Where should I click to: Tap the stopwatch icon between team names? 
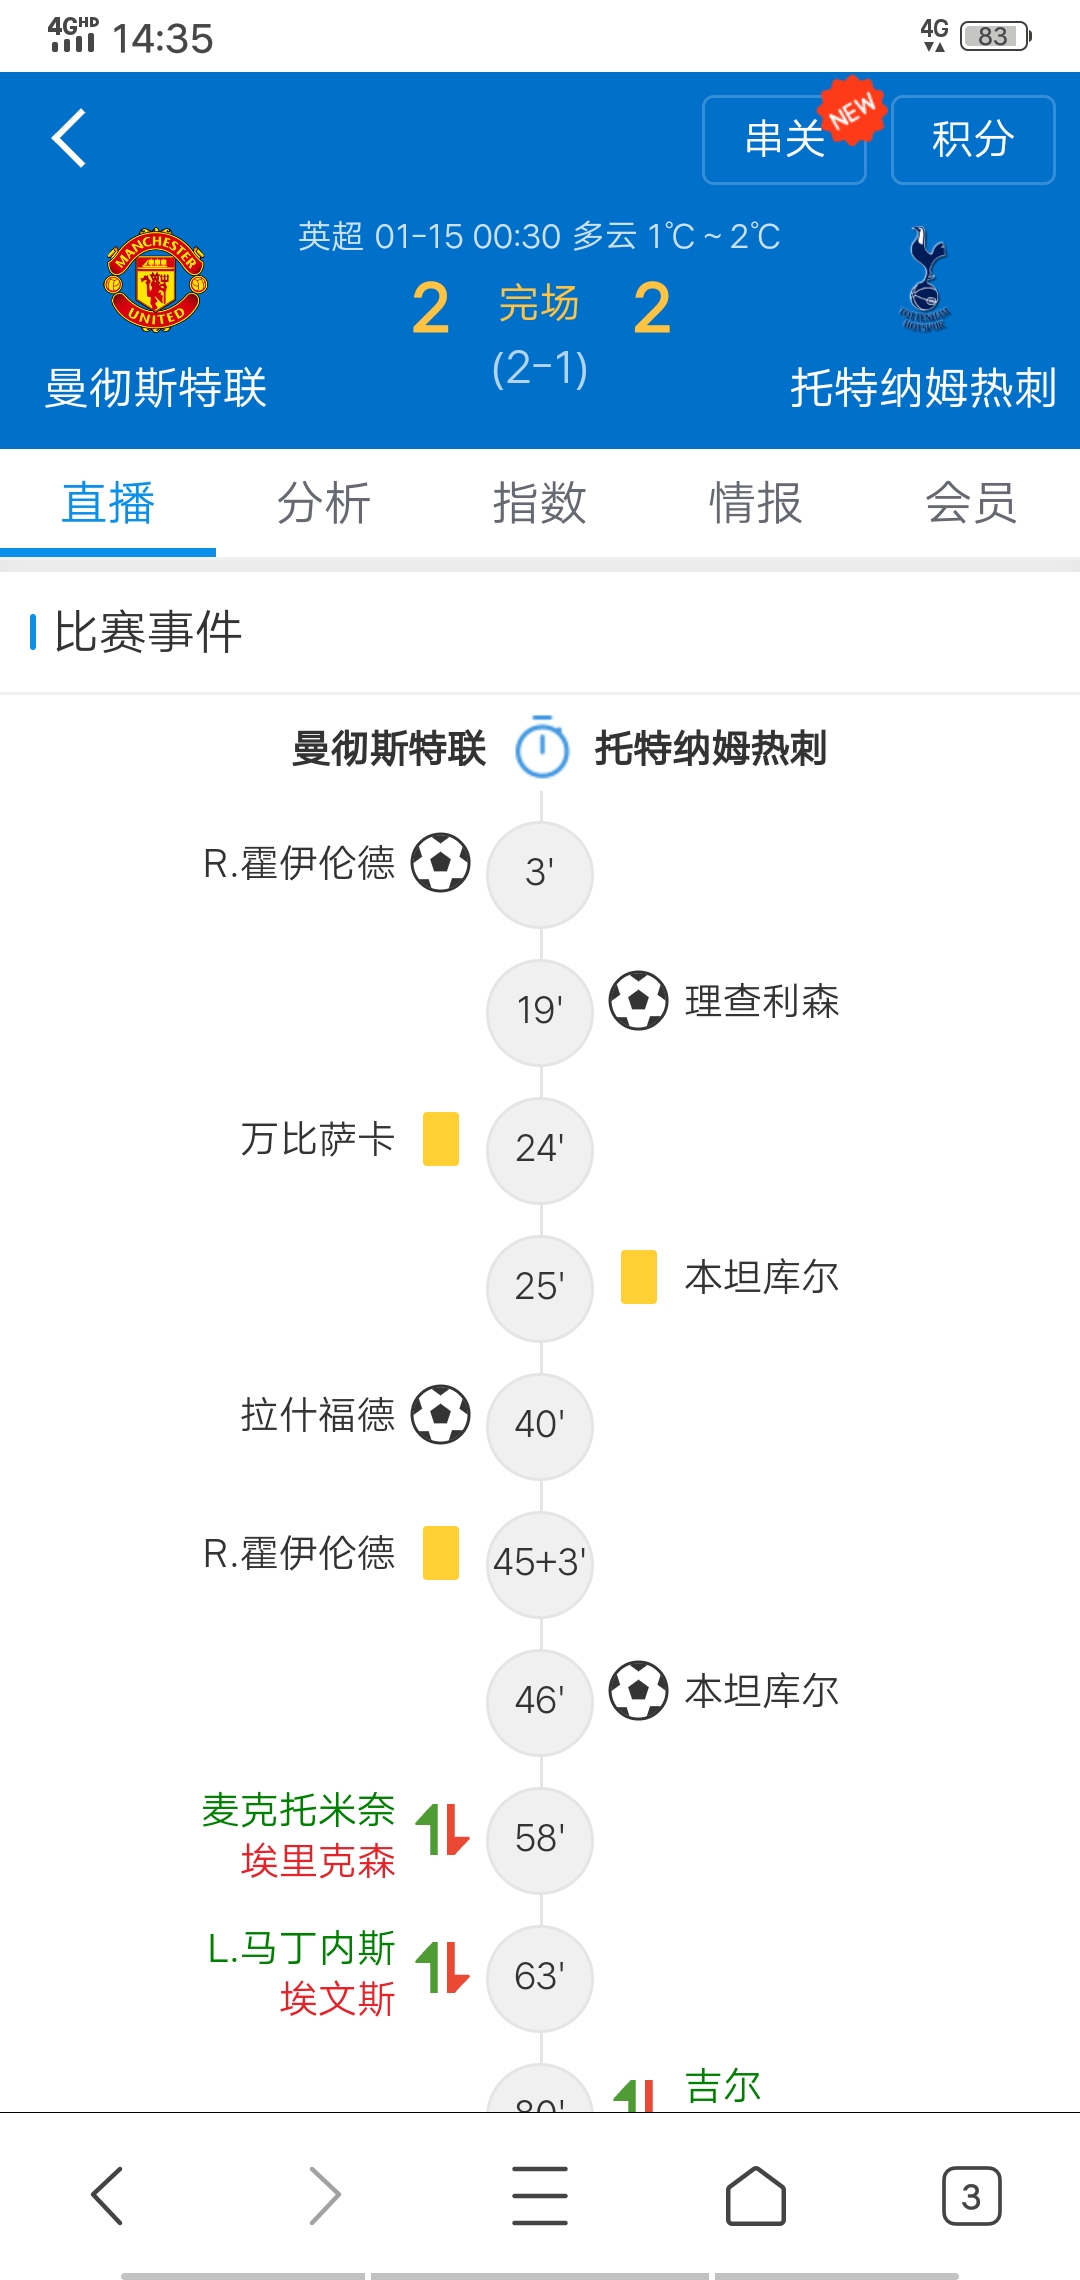(x=542, y=747)
